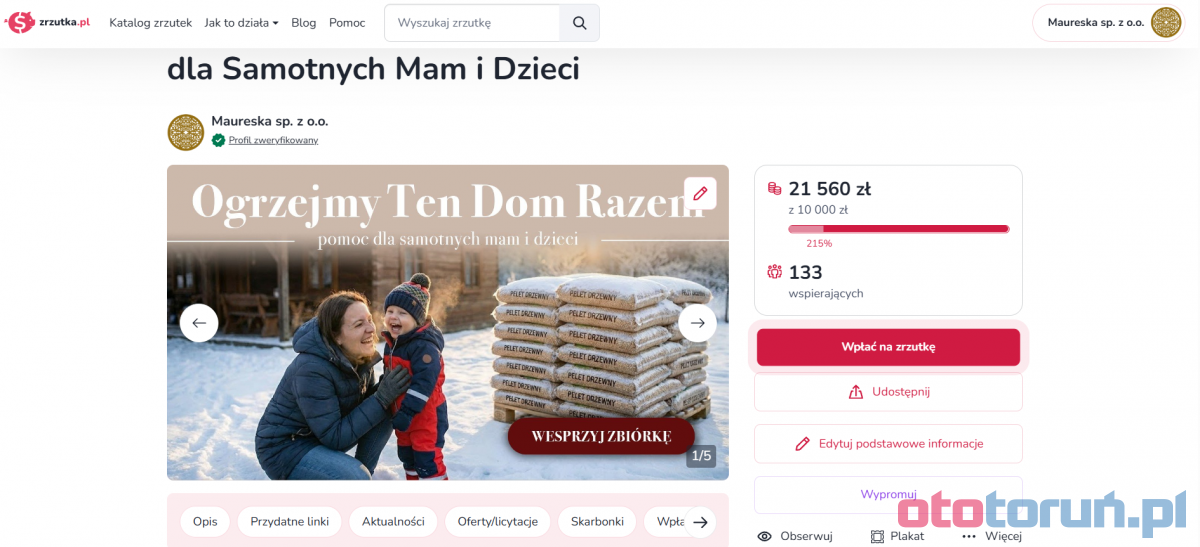Select the Oferty/licytacje tab
Screen dimensions: 1200x547
[498, 522]
